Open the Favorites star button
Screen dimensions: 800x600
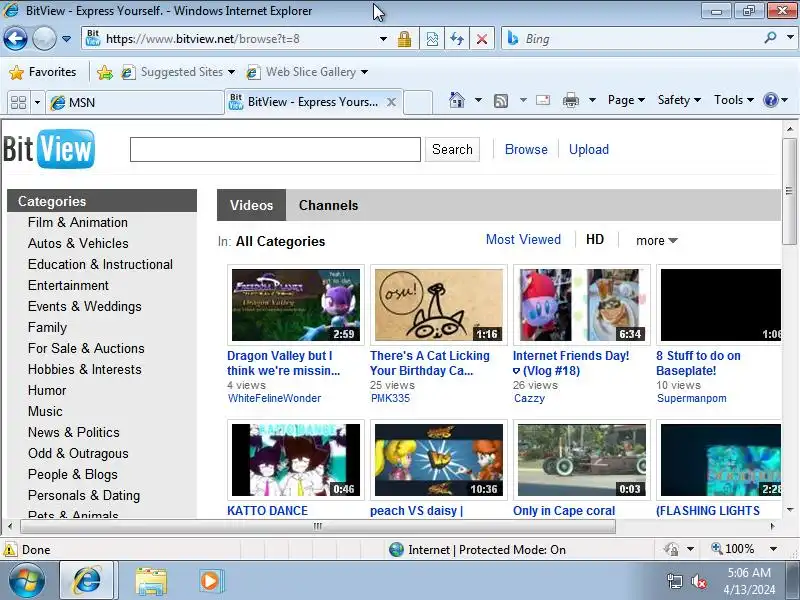coord(43,72)
